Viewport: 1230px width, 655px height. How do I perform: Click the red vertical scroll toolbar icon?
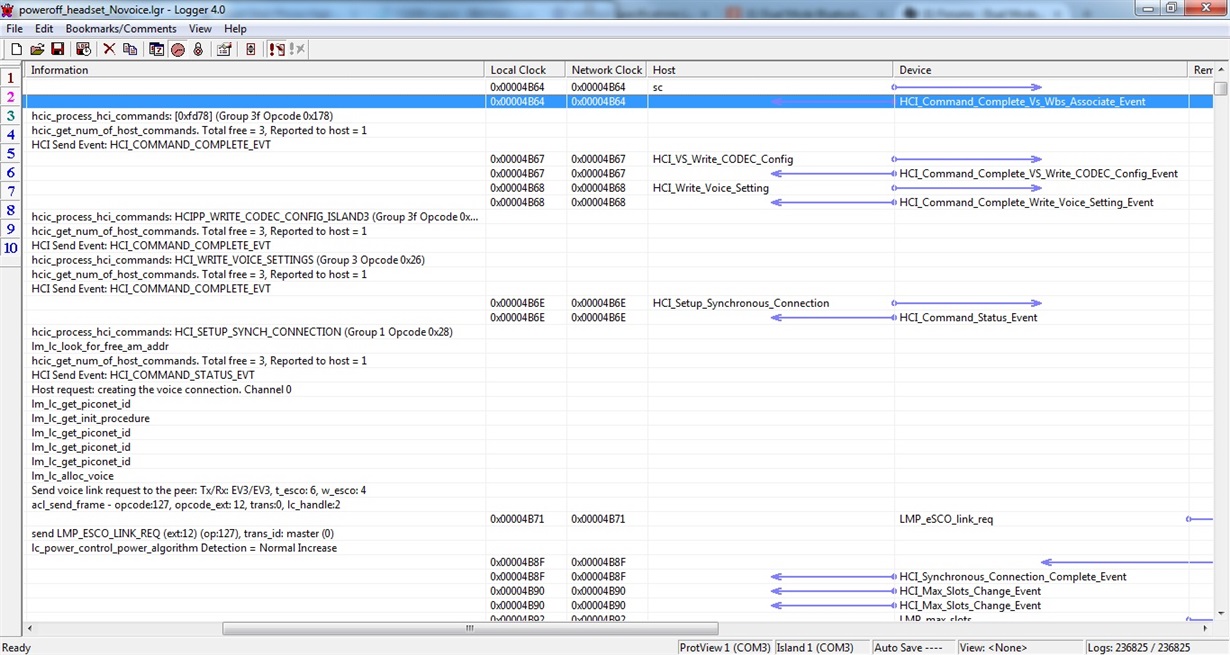click(x=250, y=49)
